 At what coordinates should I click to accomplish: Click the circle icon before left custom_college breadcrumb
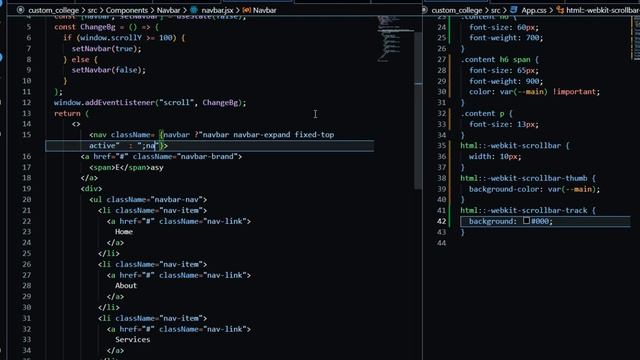click(20, 10)
